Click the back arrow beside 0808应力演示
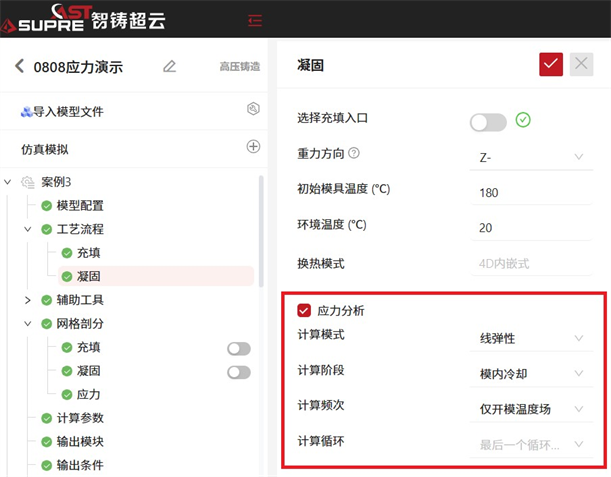Viewport: 611px width, 477px height. (x=19, y=65)
